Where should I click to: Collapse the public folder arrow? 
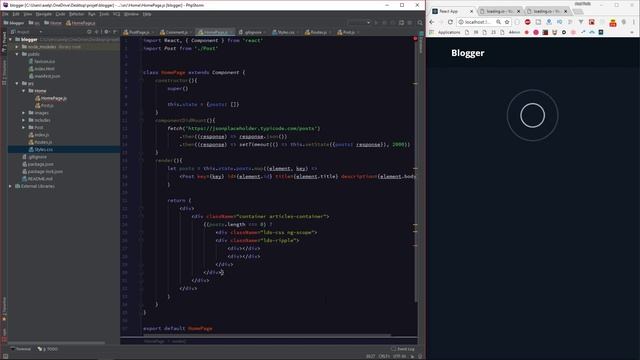(x=17, y=54)
